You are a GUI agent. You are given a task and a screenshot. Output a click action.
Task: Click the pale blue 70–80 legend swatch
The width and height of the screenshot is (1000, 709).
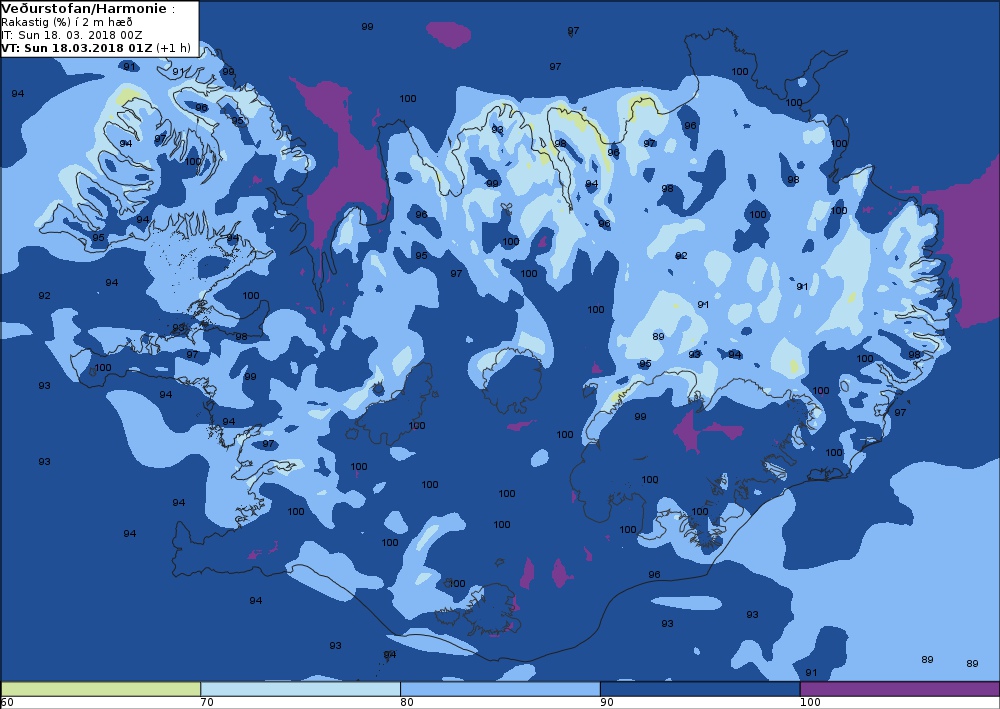300,689
